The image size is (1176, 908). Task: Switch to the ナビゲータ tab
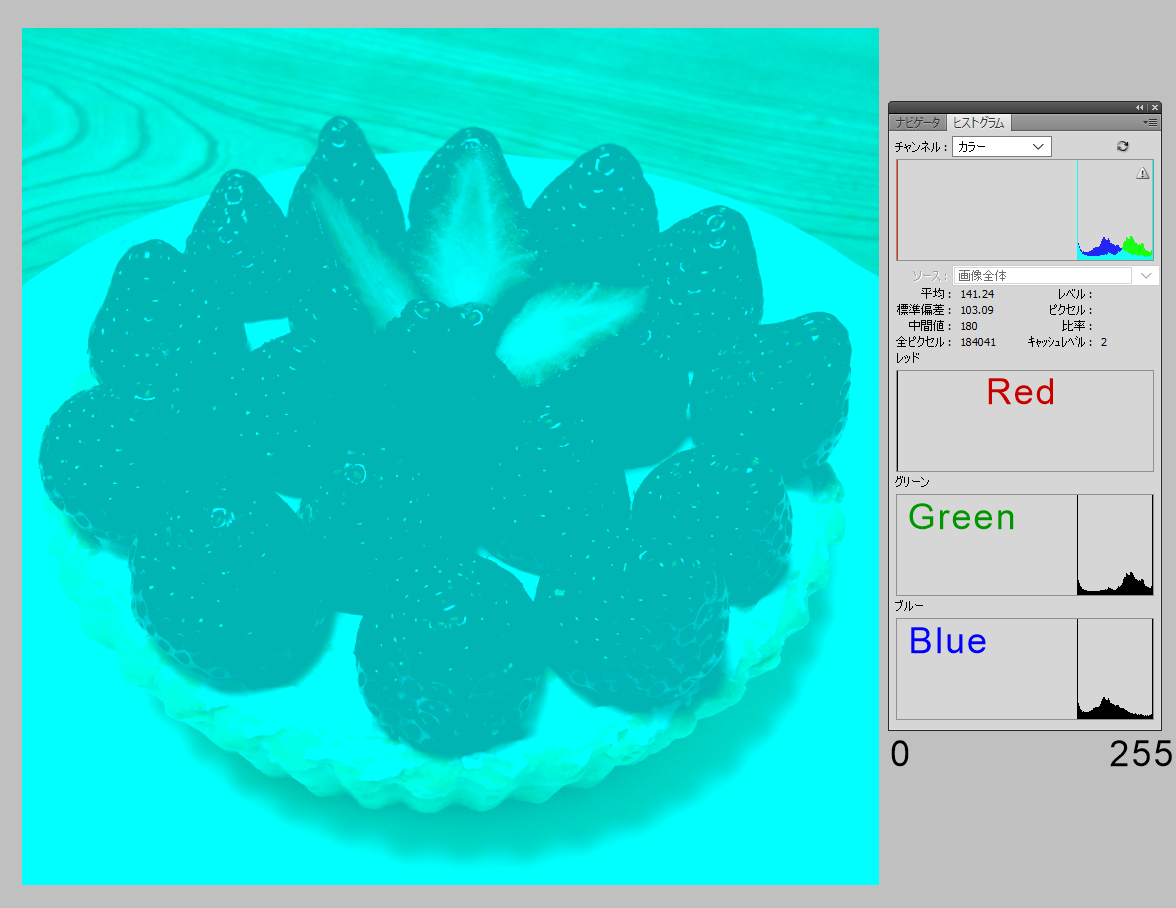(x=917, y=122)
